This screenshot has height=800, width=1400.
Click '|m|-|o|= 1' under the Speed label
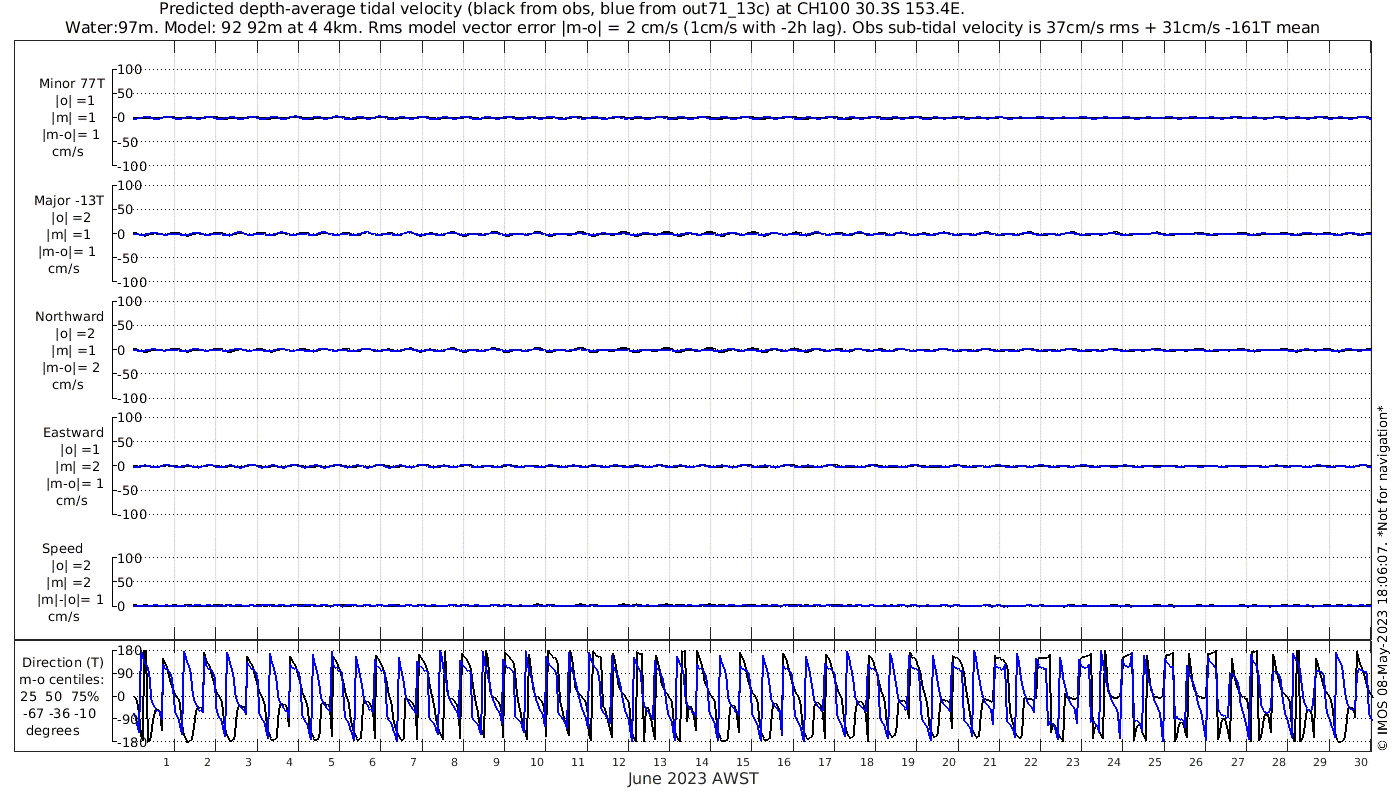coord(70,599)
